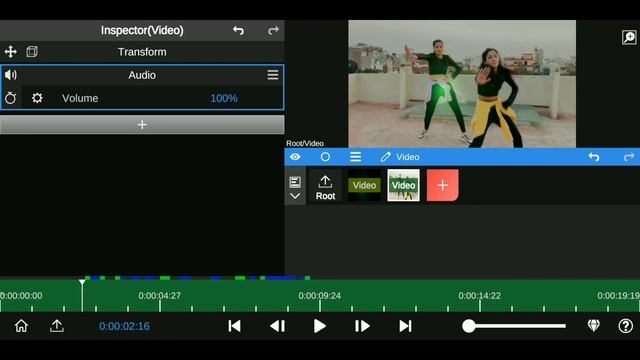640x360 pixels.
Task: Undo in the blue layer toolbar
Action: point(594,157)
